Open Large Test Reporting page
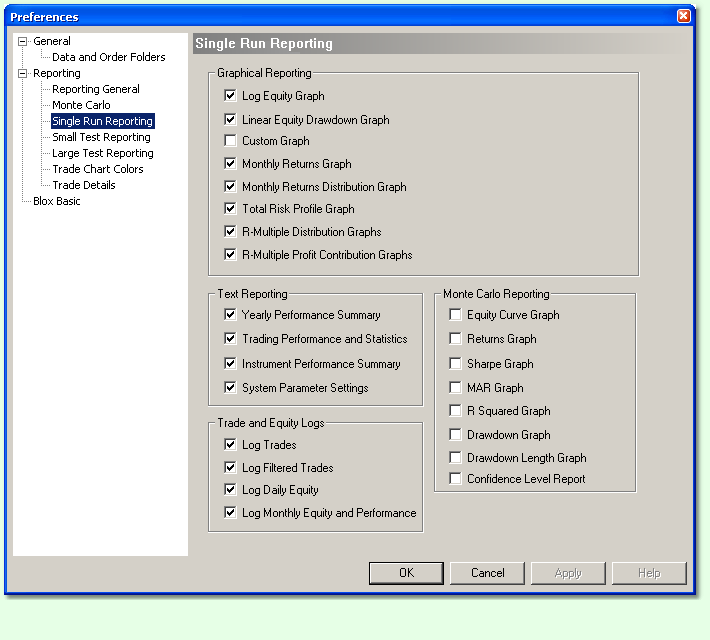This screenshot has width=710, height=640. click(x=103, y=153)
